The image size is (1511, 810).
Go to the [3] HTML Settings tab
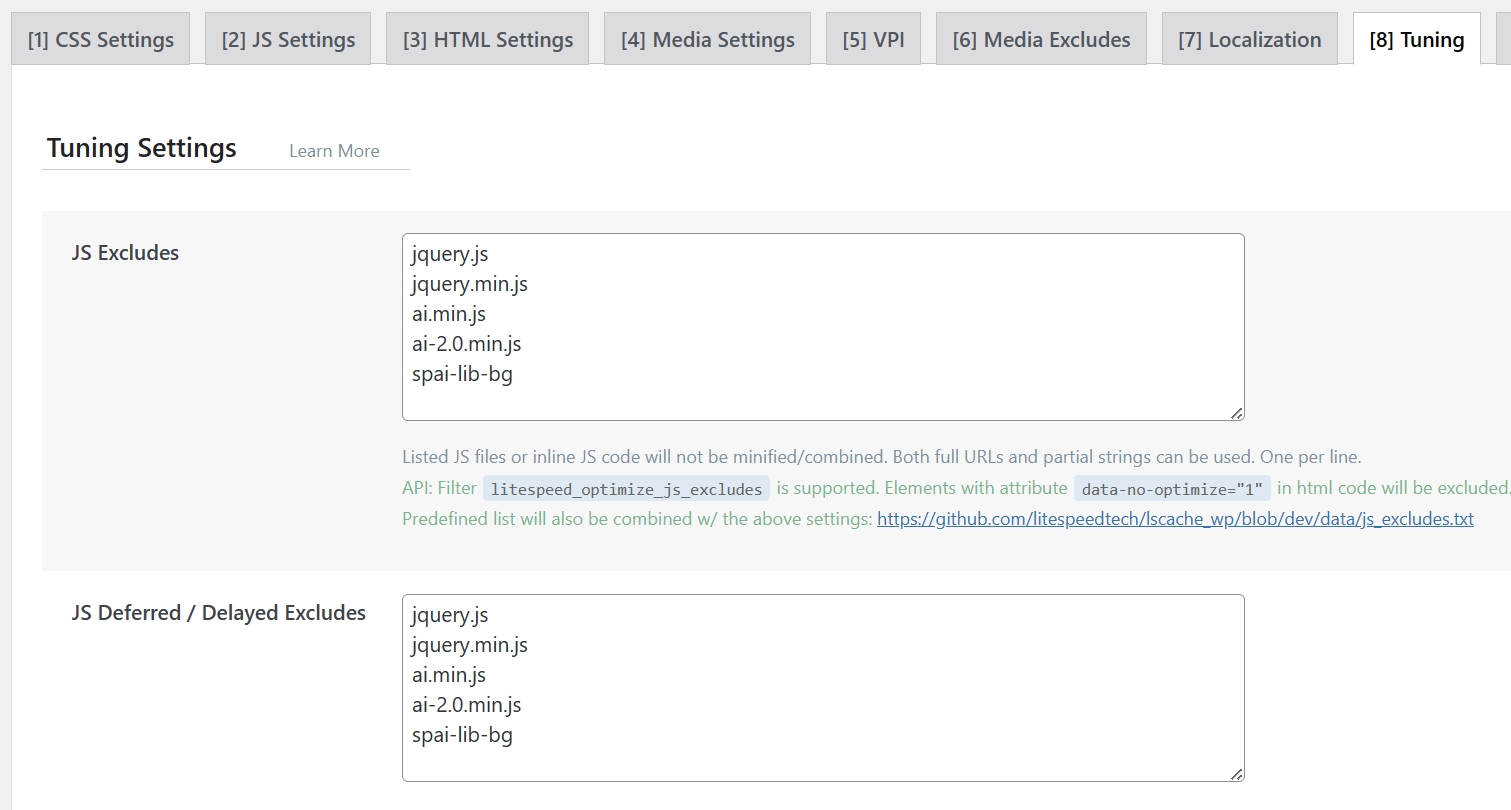[x=487, y=40]
